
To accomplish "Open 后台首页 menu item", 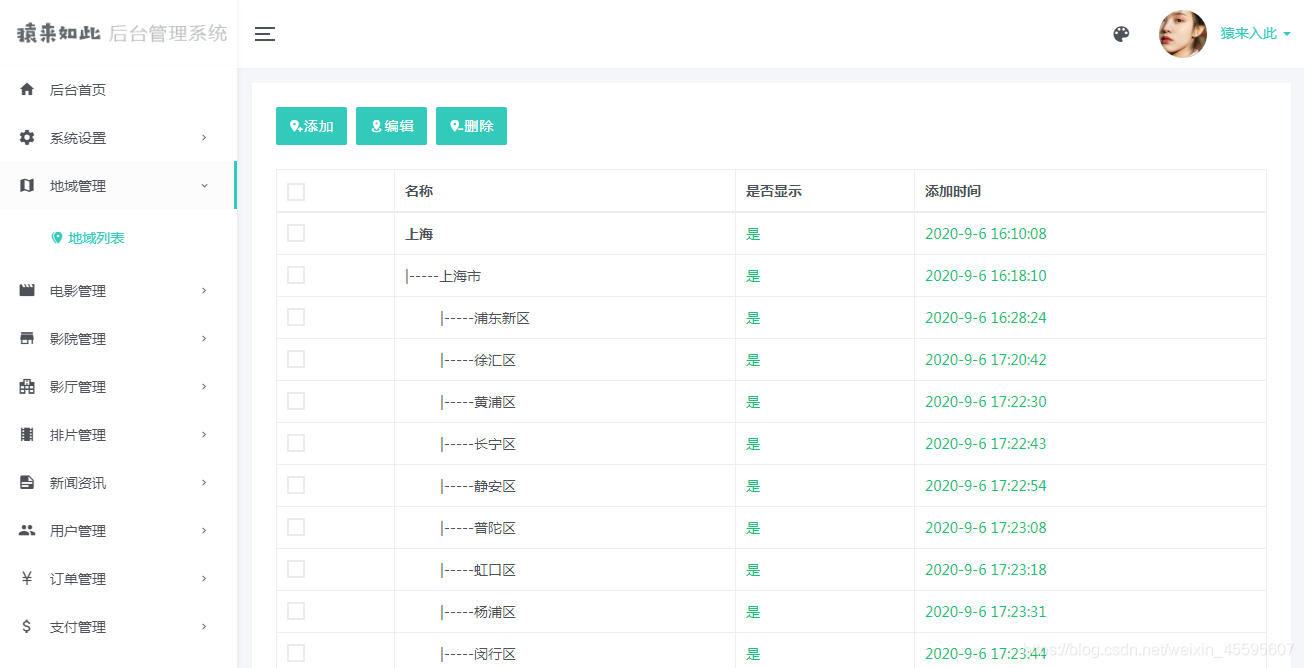I will 118,90.
